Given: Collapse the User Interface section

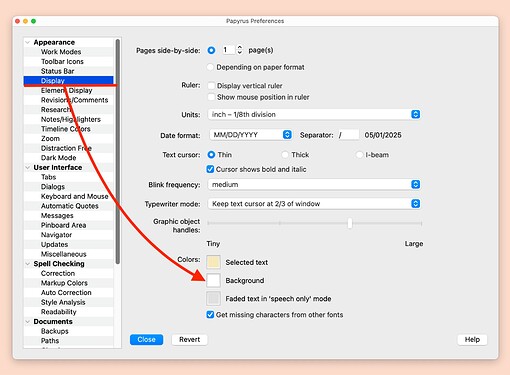Looking at the screenshot, I should point(28,167).
